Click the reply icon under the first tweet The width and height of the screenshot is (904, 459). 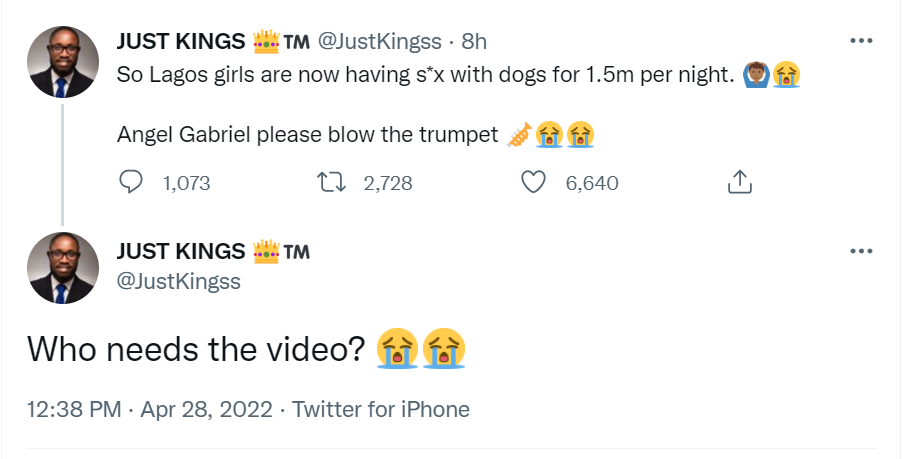(x=133, y=183)
